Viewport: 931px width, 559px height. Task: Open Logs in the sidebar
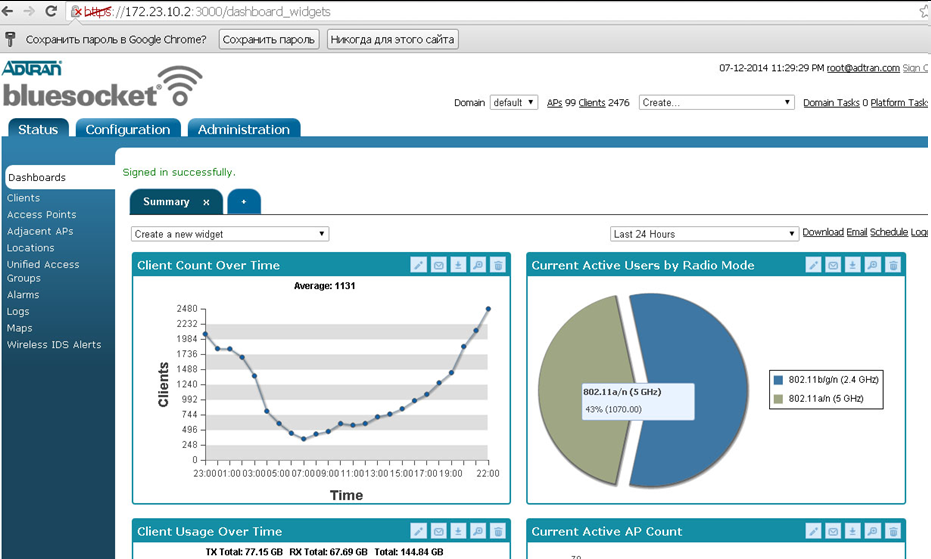tap(18, 311)
